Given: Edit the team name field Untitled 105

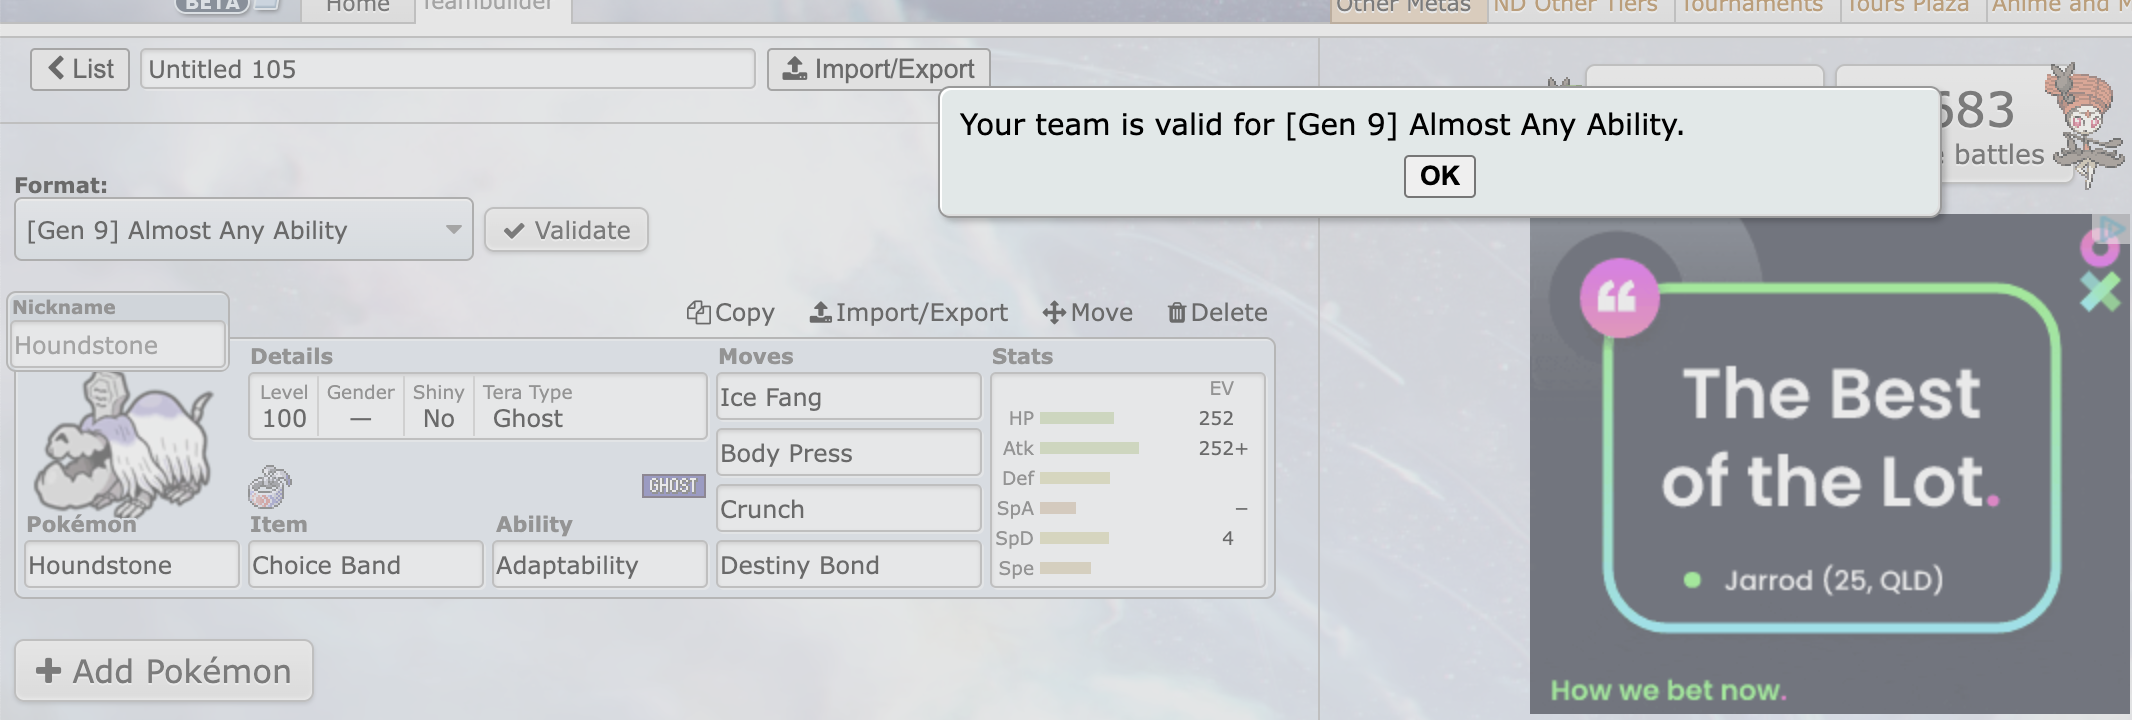Looking at the screenshot, I should (x=448, y=69).
